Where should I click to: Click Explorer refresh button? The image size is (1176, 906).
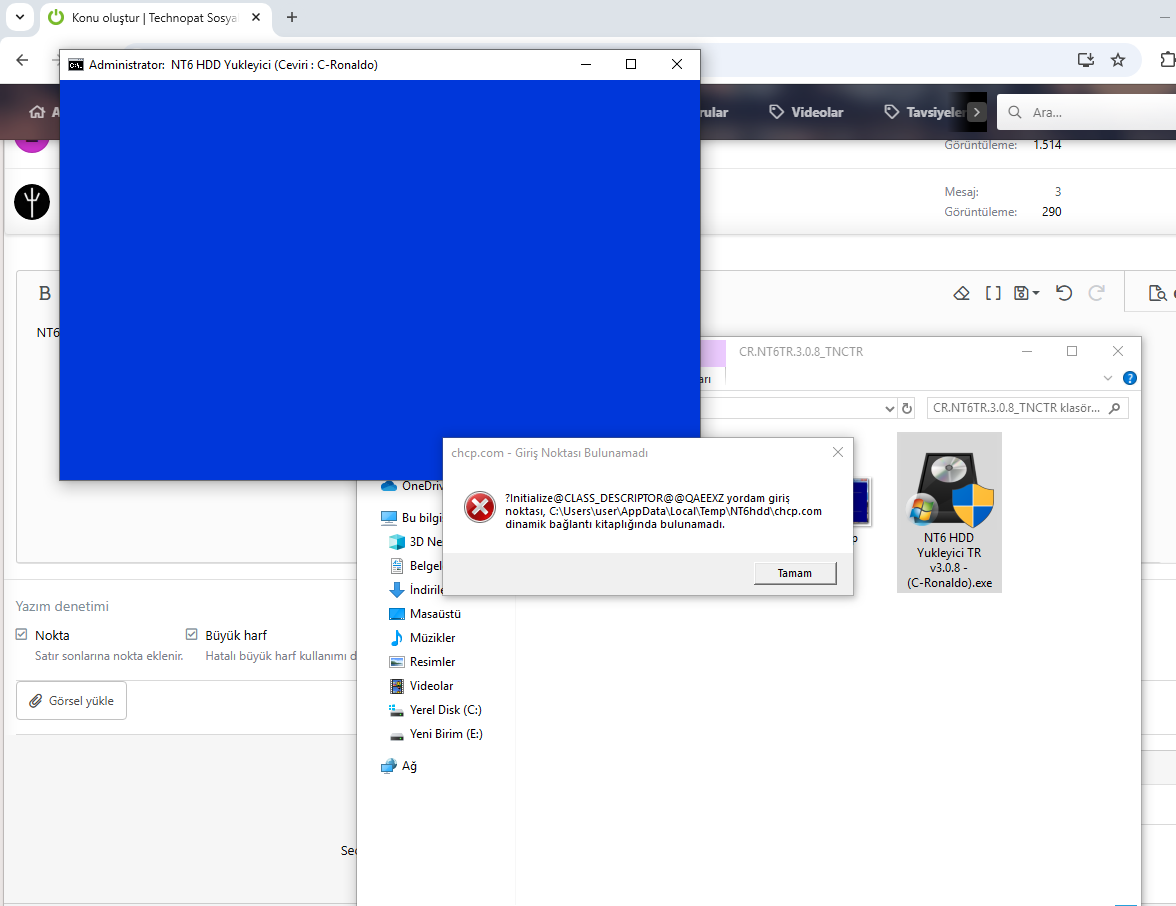(x=907, y=408)
